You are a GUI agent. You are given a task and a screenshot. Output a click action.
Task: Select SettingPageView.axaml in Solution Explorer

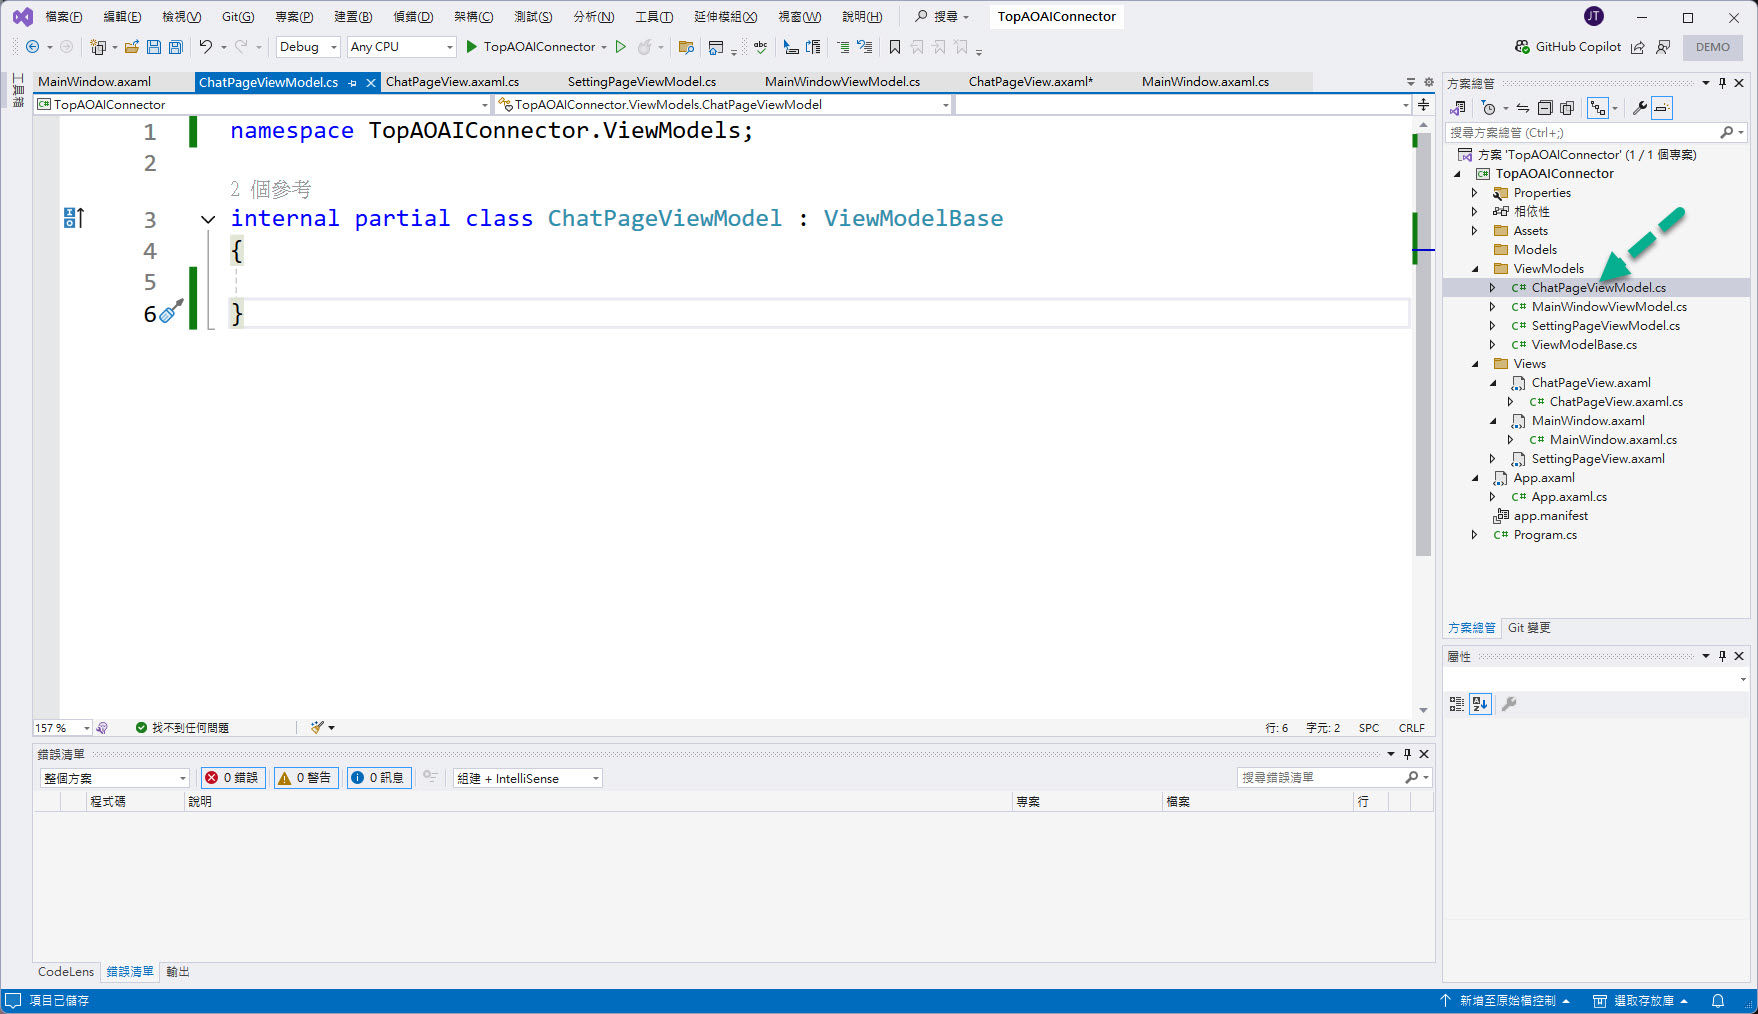(1598, 459)
